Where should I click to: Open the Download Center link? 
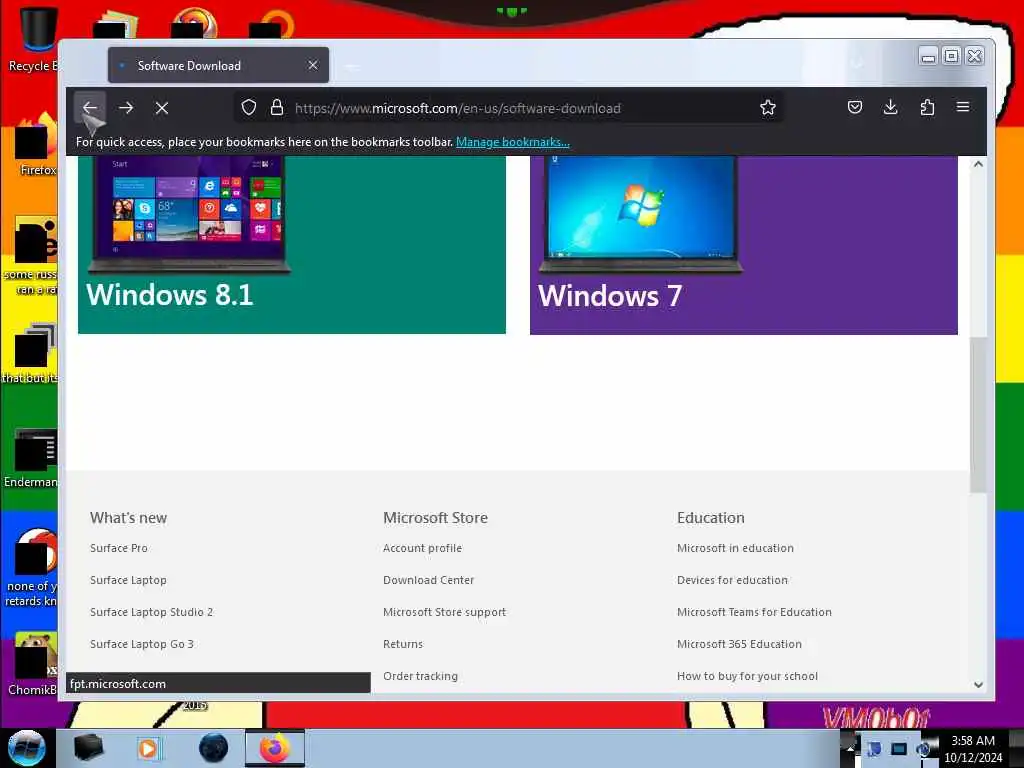(428, 580)
